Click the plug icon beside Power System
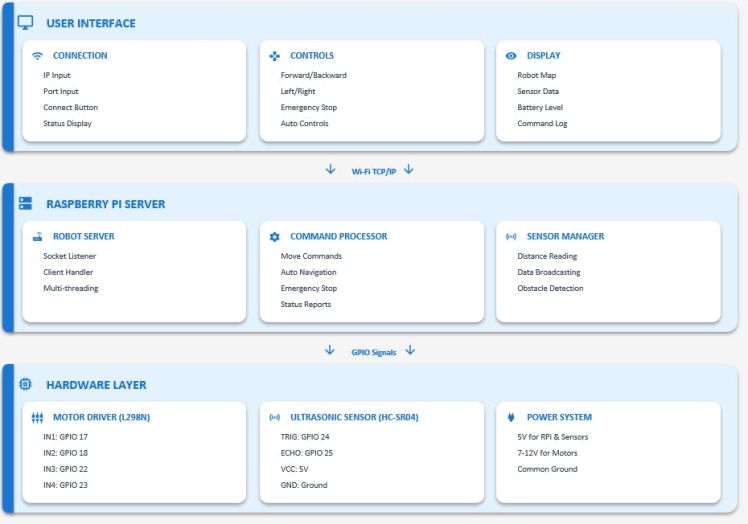The width and height of the screenshot is (748, 524). click(x=511, y=418)
